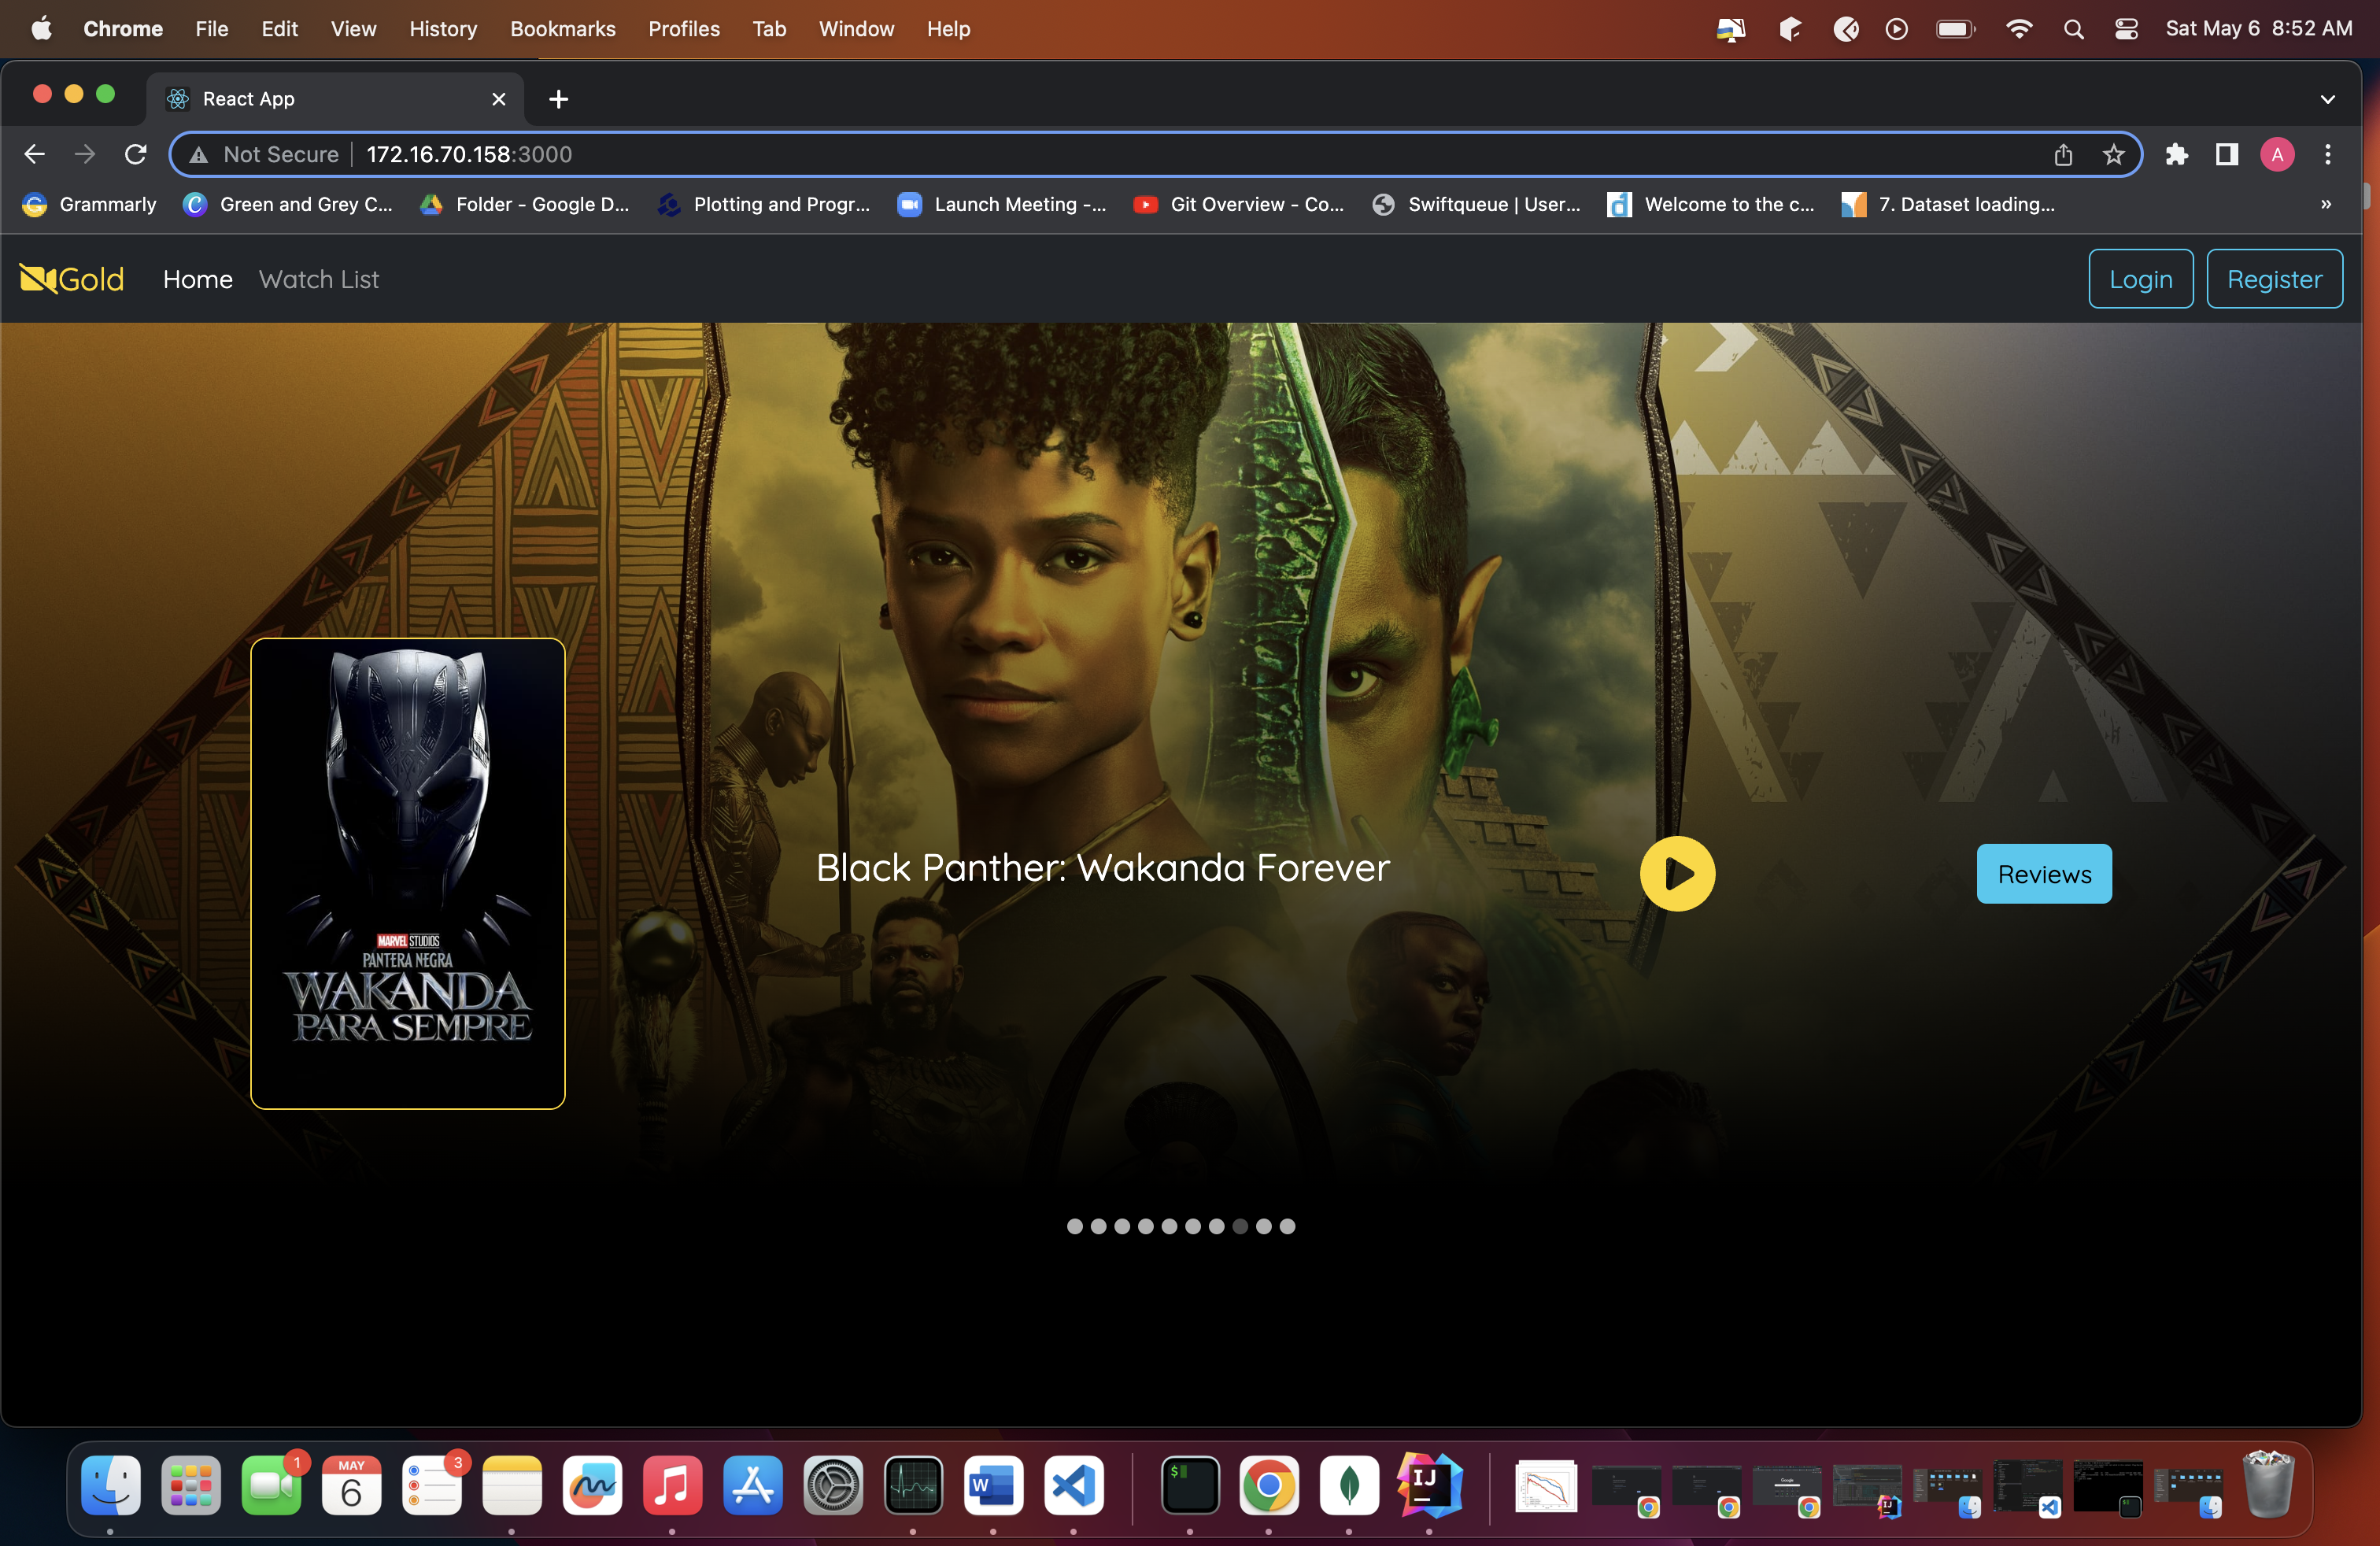Select the seventh carousel indicator dot
2380x1546 pixels.
pos(1217,1226)
